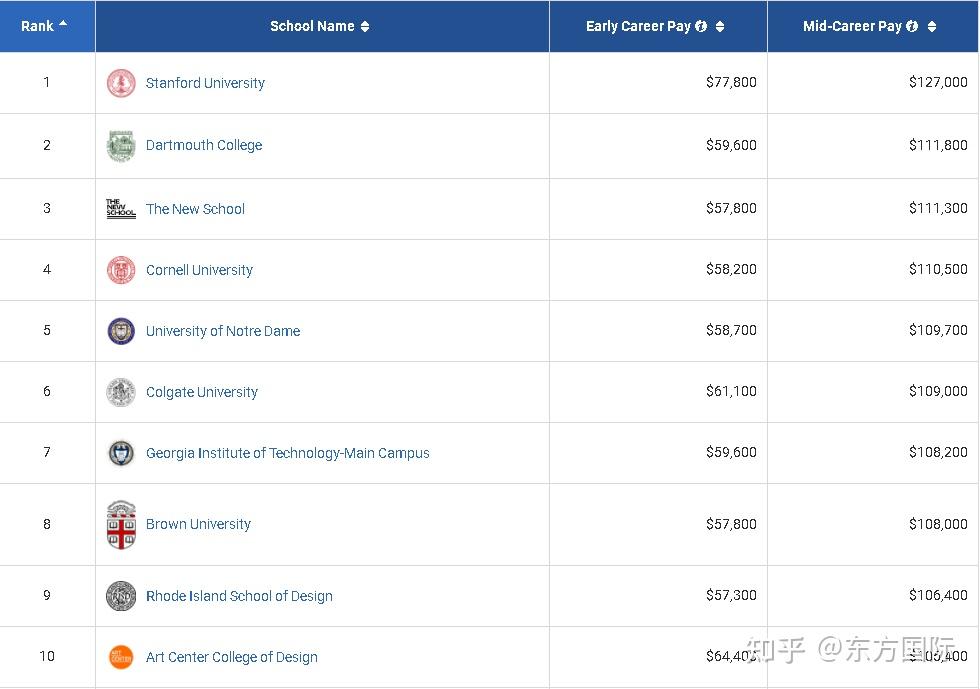The width and height of the screenshot is (980, 689).
Task: Click the Cornell University seal icon
Action: (121, 270)
